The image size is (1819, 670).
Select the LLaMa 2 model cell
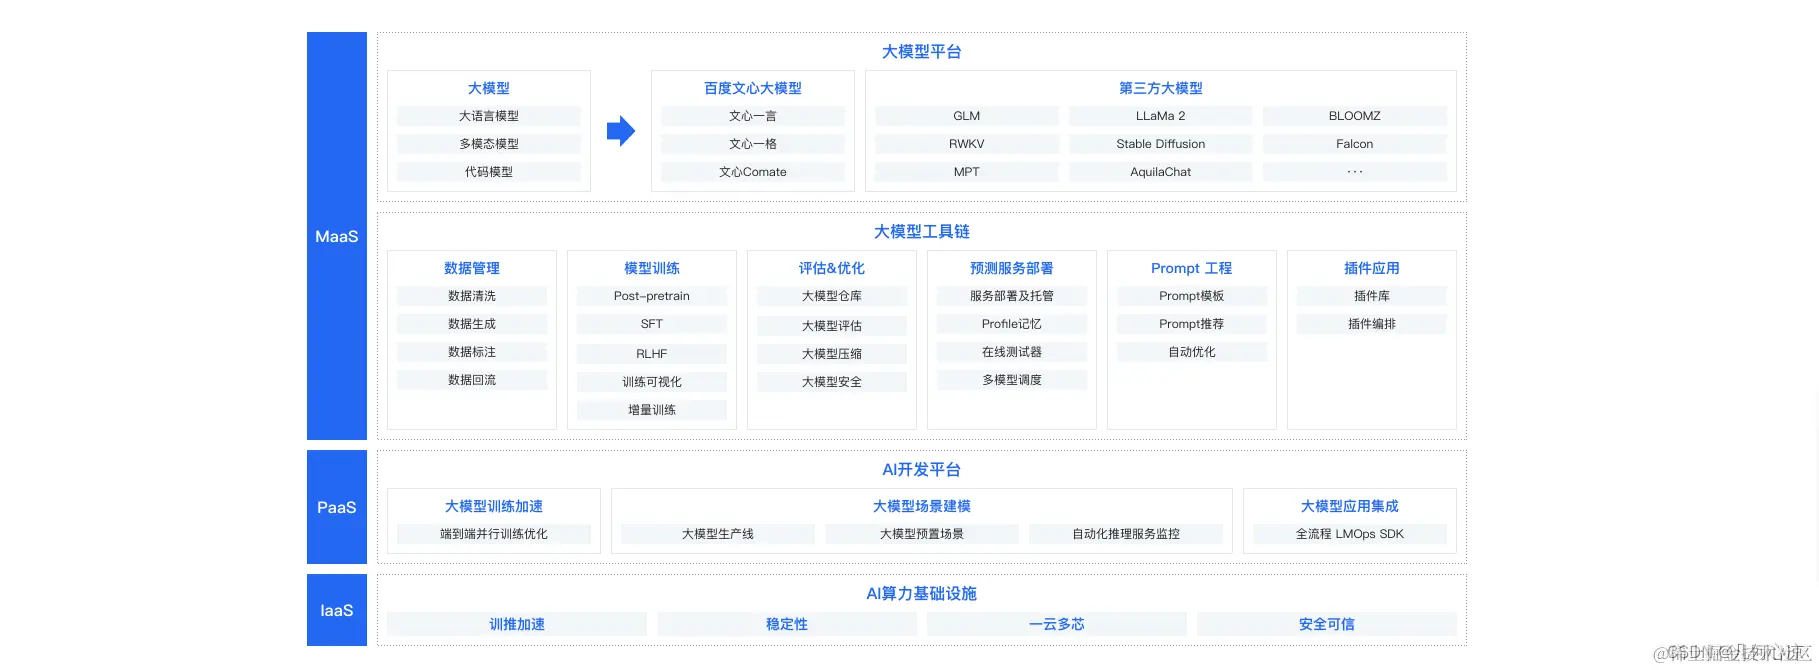click(1161, 116)
